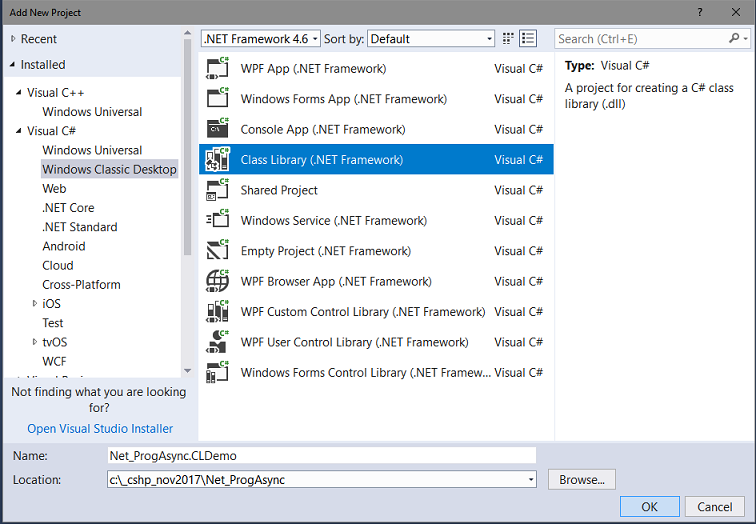
Task: Select the .NET Core category
Action: point(68,208)
